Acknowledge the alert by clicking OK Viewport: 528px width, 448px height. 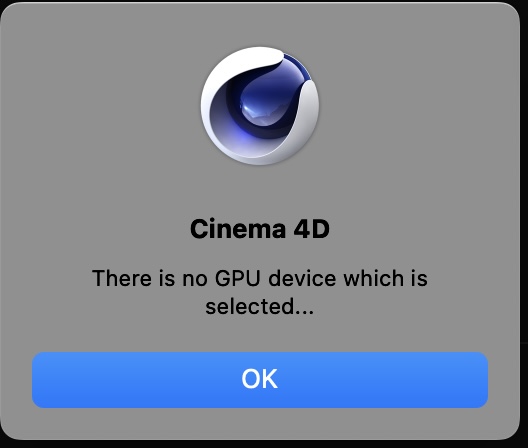(x=260, y=380)
